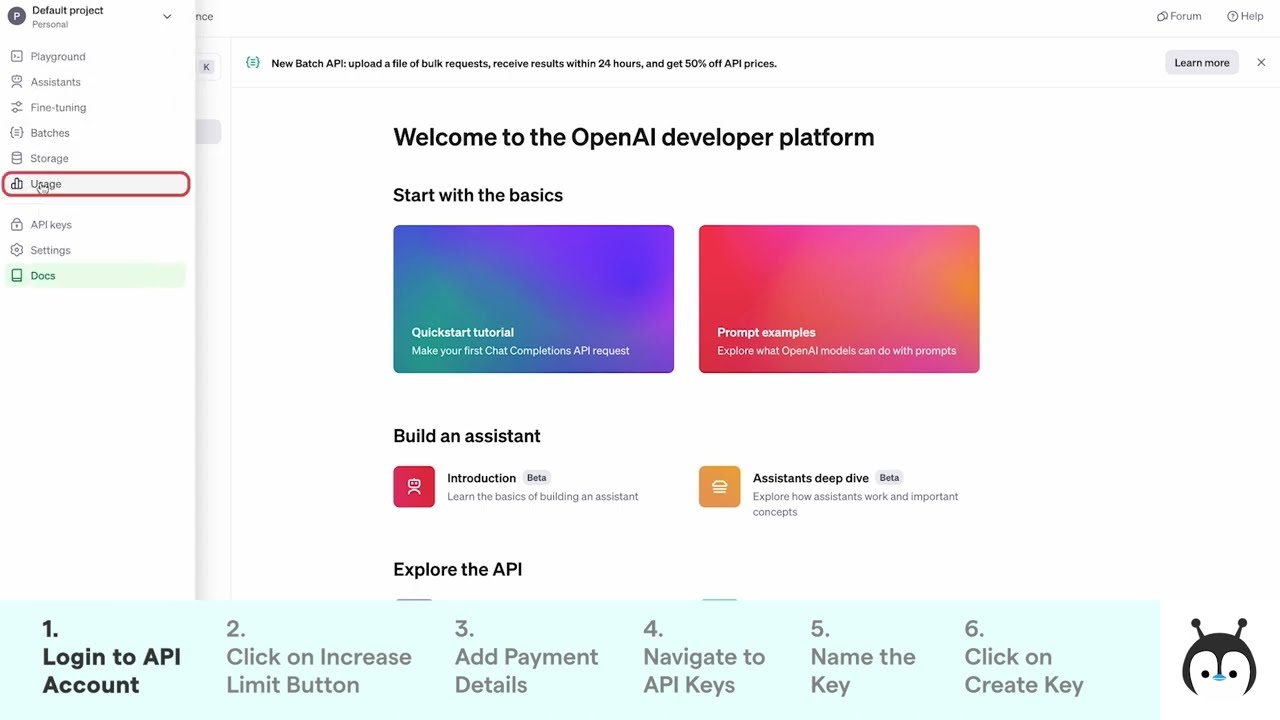
Task: Open the Forum link
Action: (1179, 16)
